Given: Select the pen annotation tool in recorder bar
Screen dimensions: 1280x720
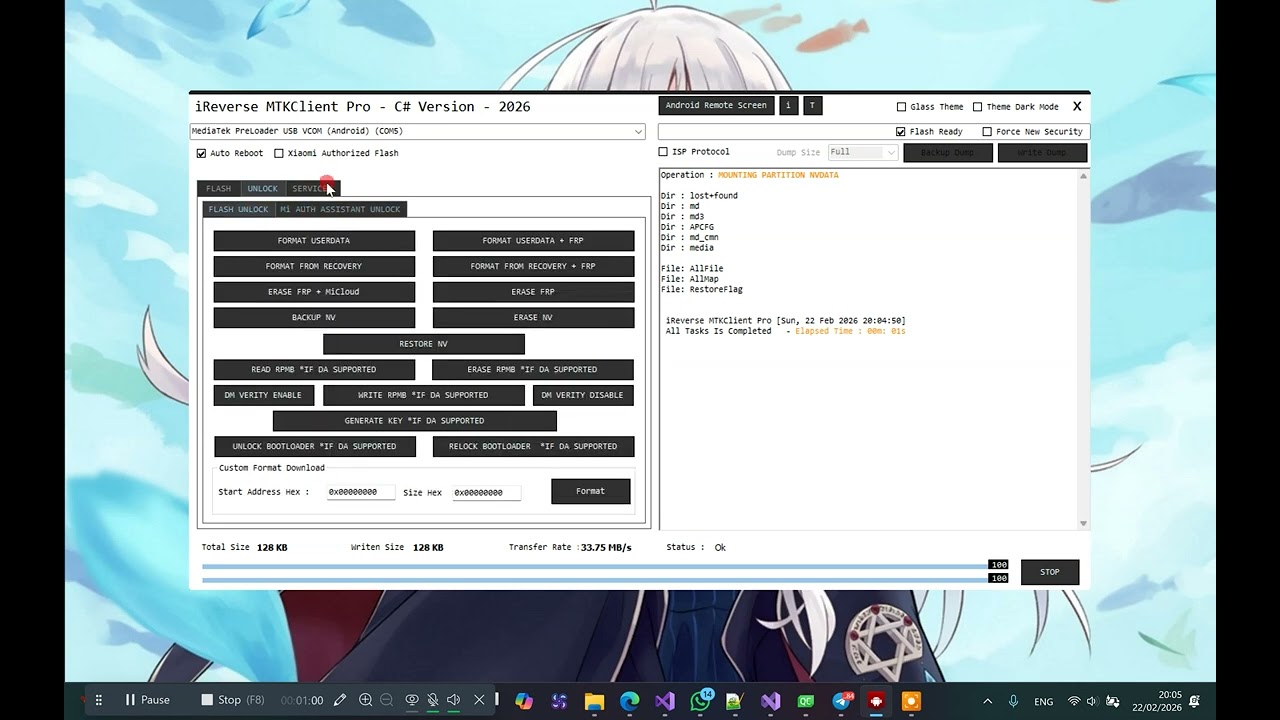Looking at the screenshot, I should pyautogui.click(x=340, y=700).
